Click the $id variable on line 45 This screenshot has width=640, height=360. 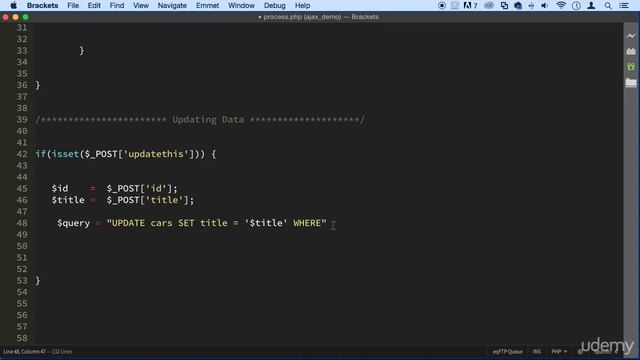[60, 189]
